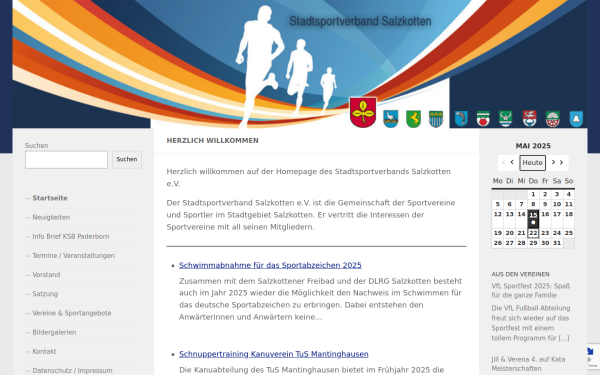Click the HERZLICH WILLKOMMEN heading
The height and width of the screenshot is (375, 600).
tap(212, 140)
